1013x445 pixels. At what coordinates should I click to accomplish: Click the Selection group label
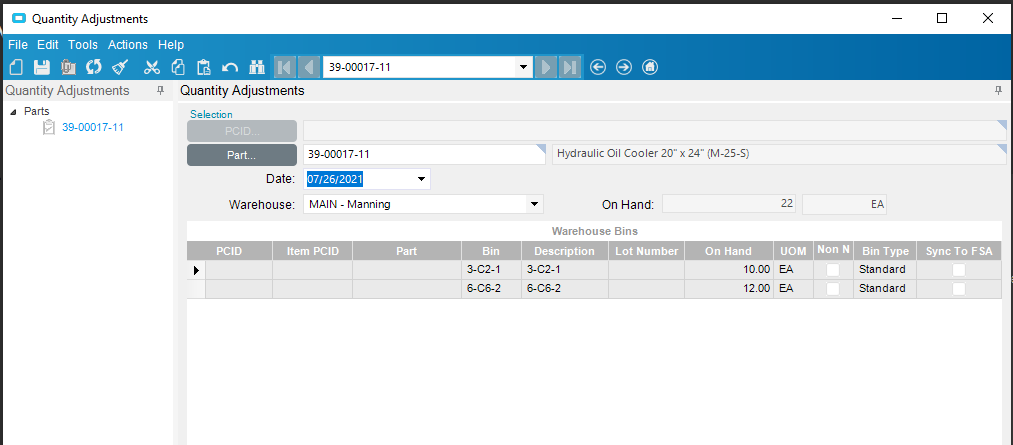coord(211,114)
